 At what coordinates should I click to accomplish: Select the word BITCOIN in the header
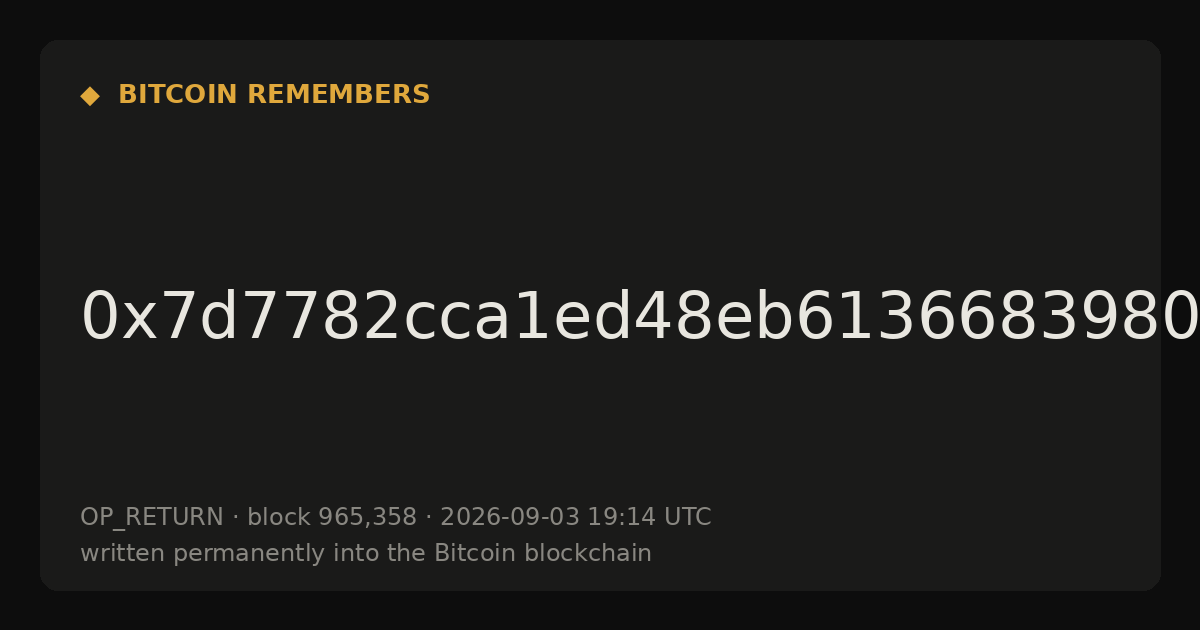point(179,95)
